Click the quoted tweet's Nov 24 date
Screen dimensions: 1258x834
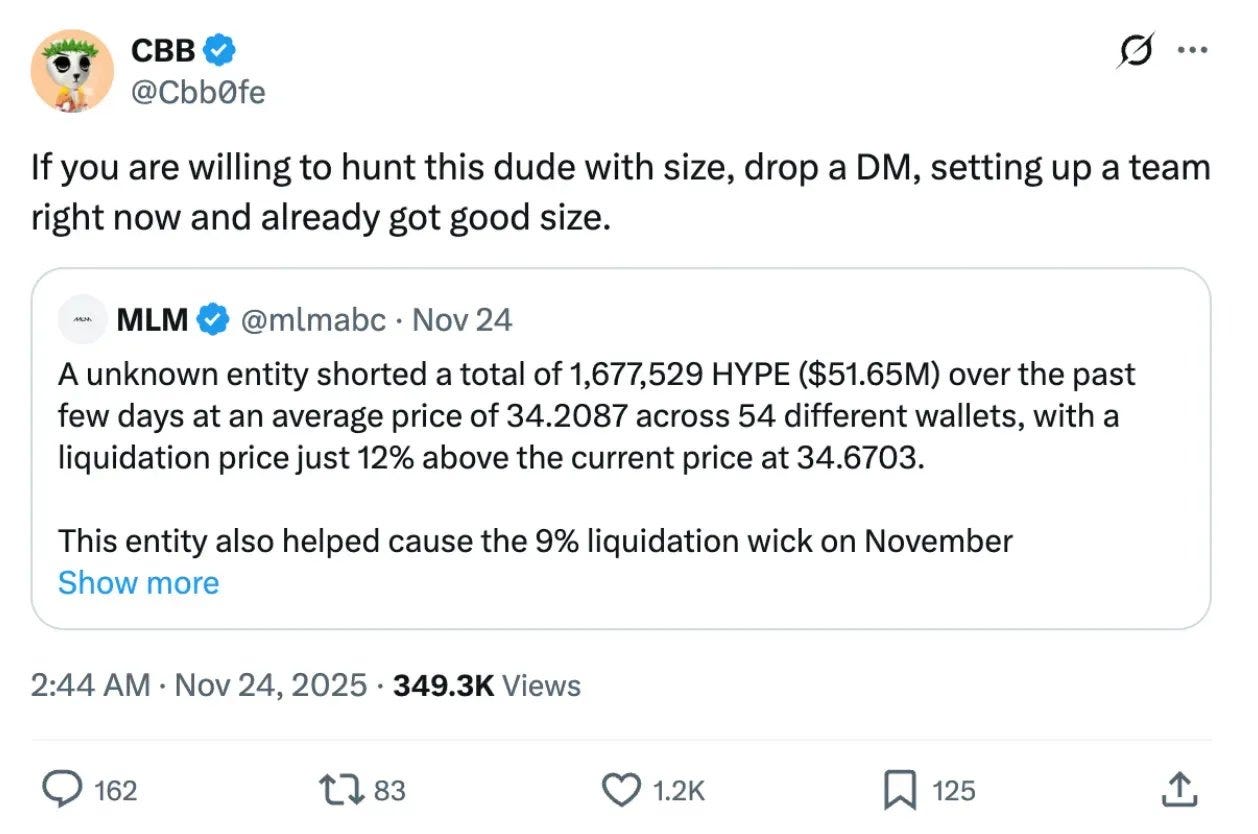pos(462,320)
